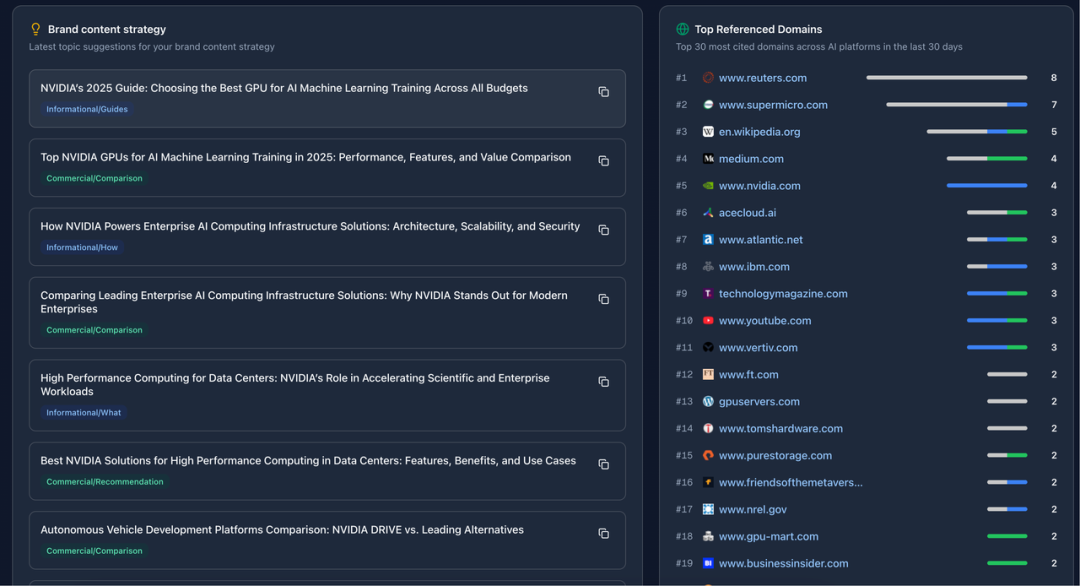Go to www.nrel.gov link

coord(752,510)
